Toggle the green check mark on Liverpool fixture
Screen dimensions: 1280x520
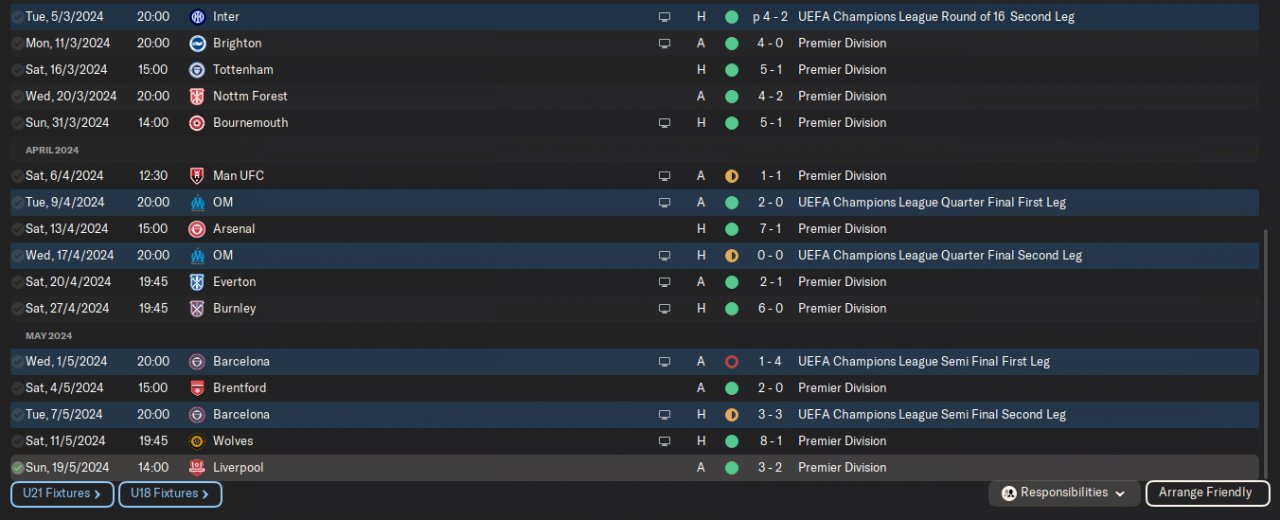pos(17,468)
